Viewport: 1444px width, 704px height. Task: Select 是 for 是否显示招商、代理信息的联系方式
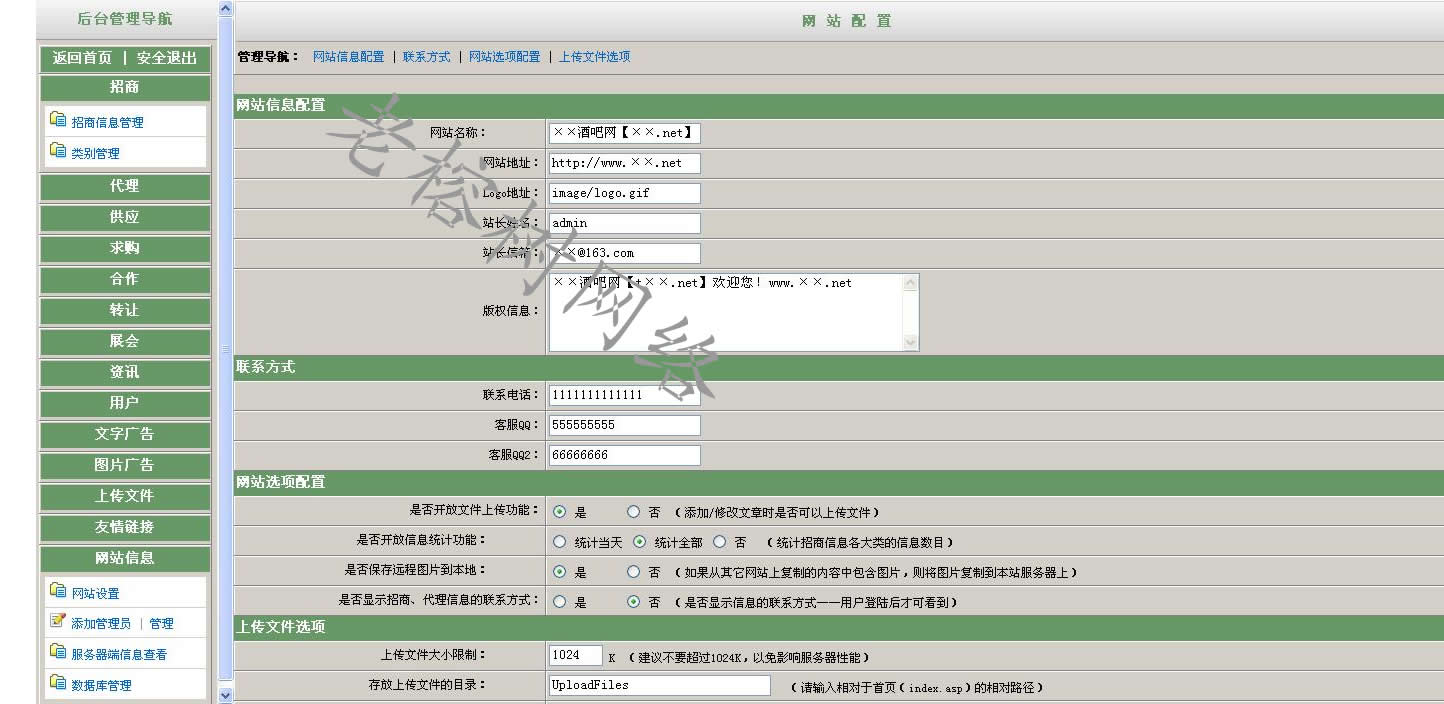click(x=560, y=602)
